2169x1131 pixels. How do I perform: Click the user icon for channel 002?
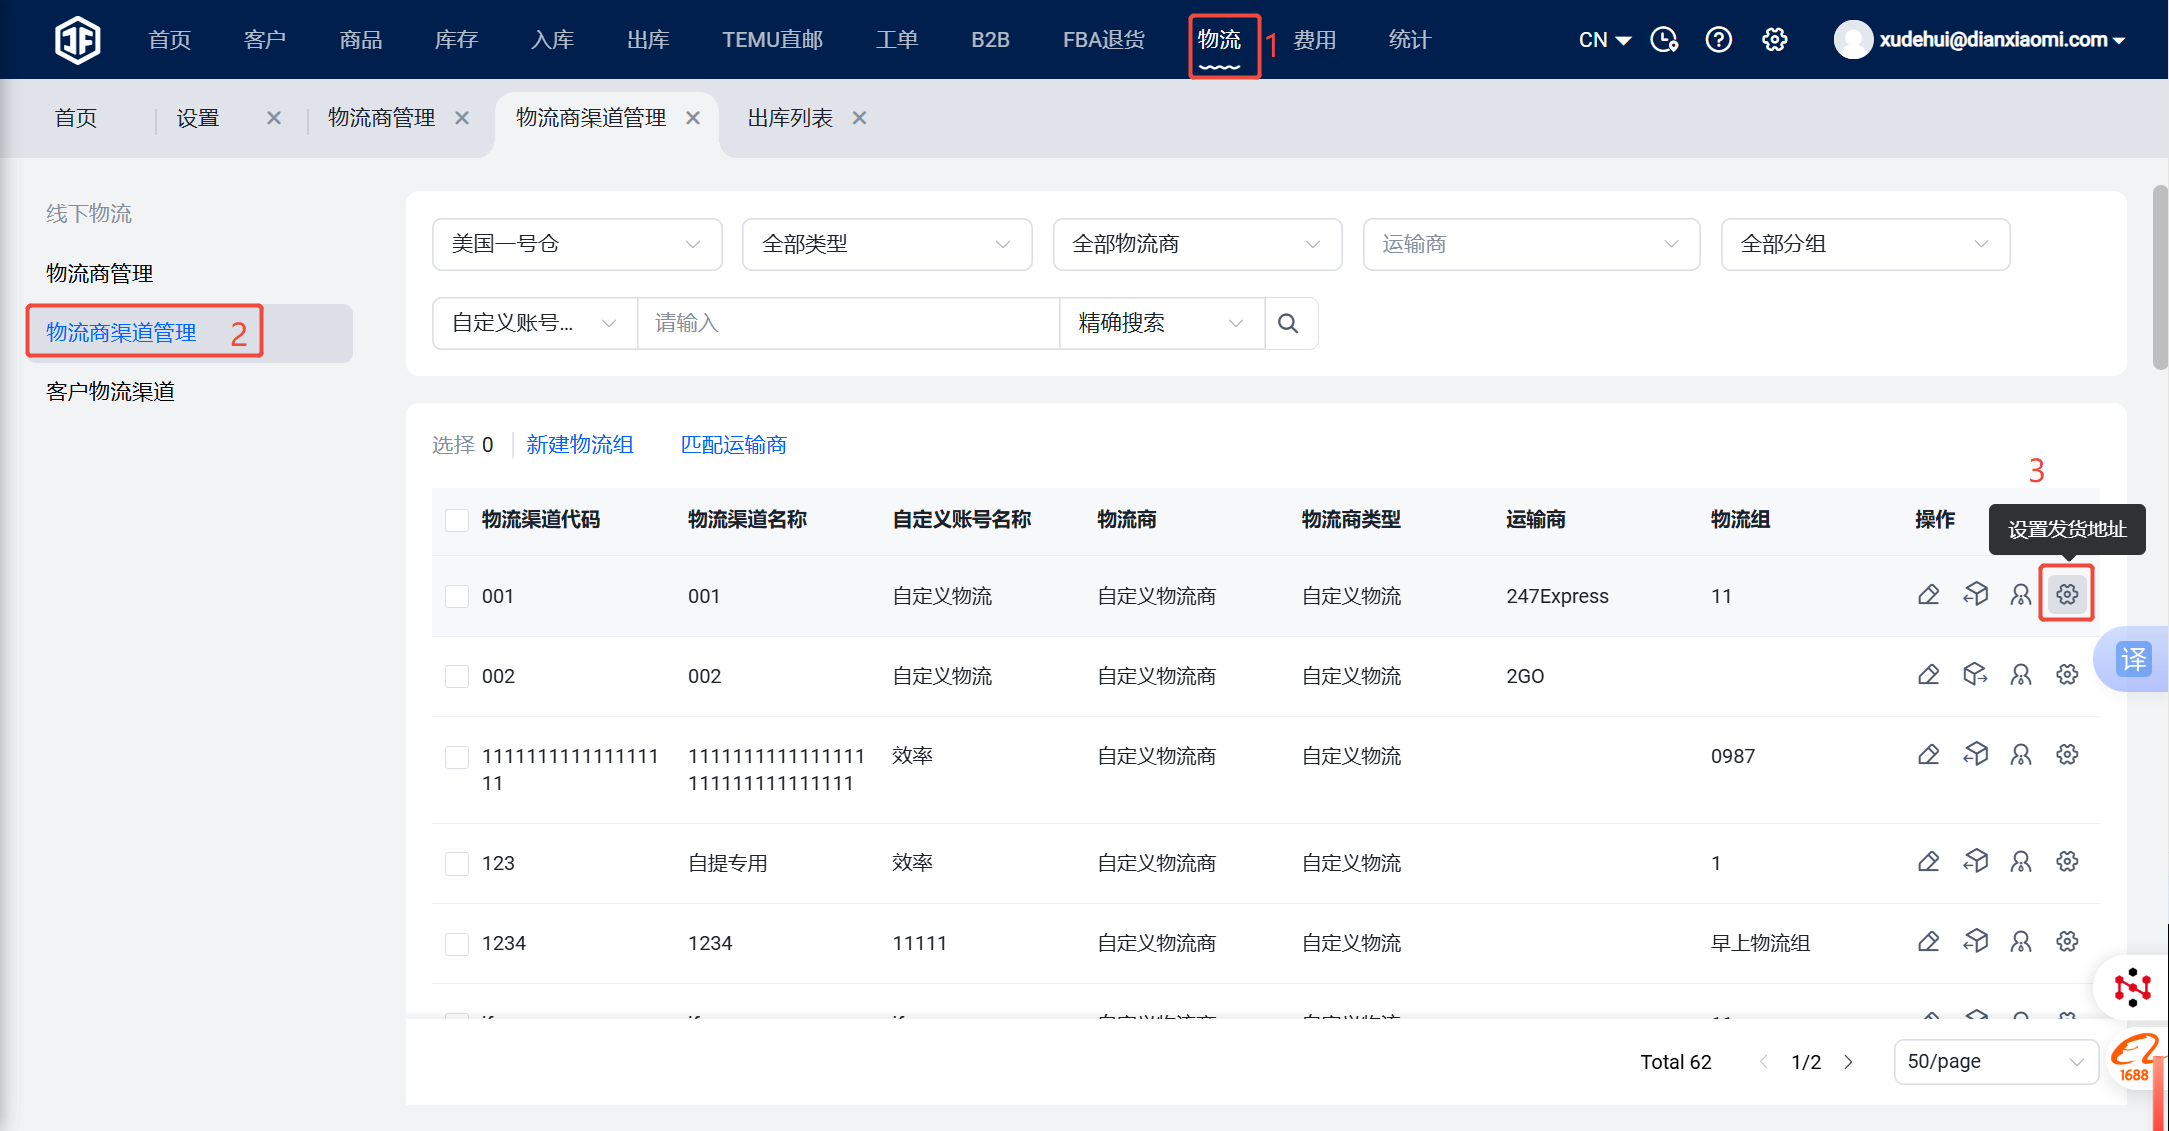tap(2021, 675)
